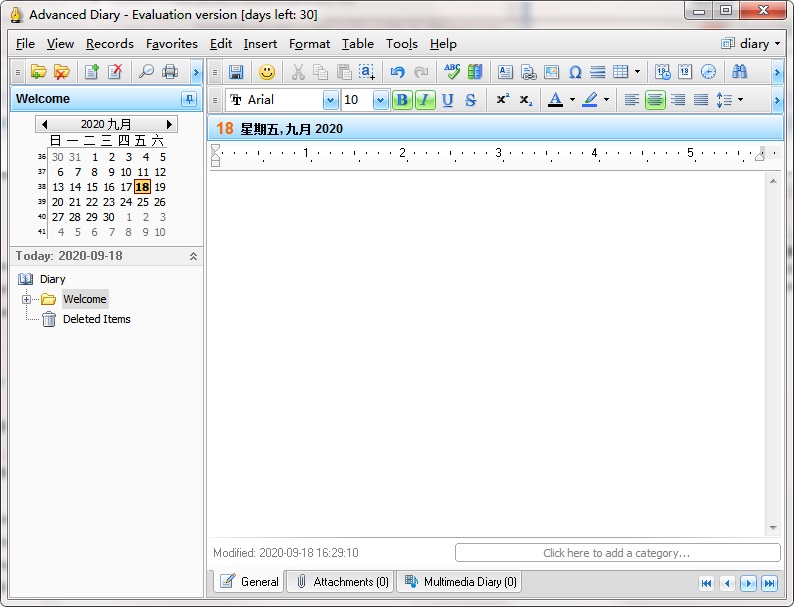Insert a smiley with the yellow face icon
This screenshot has height=607, width=794.
point(267,72)
